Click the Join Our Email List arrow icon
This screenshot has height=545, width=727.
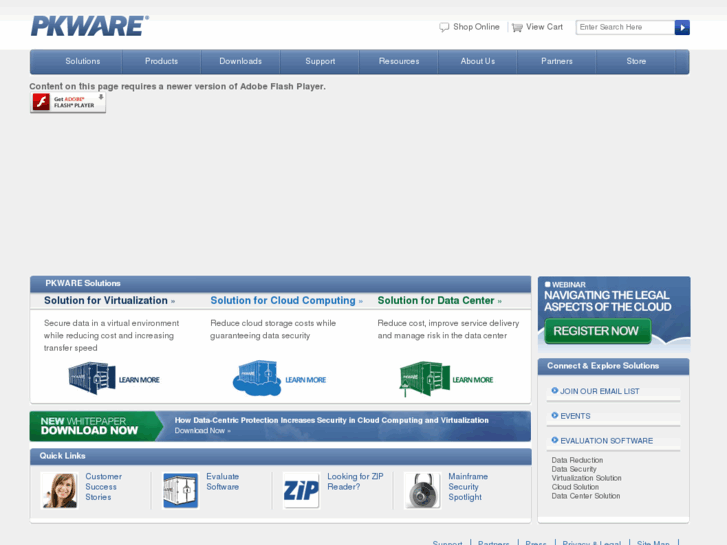(x=555, y=391)
